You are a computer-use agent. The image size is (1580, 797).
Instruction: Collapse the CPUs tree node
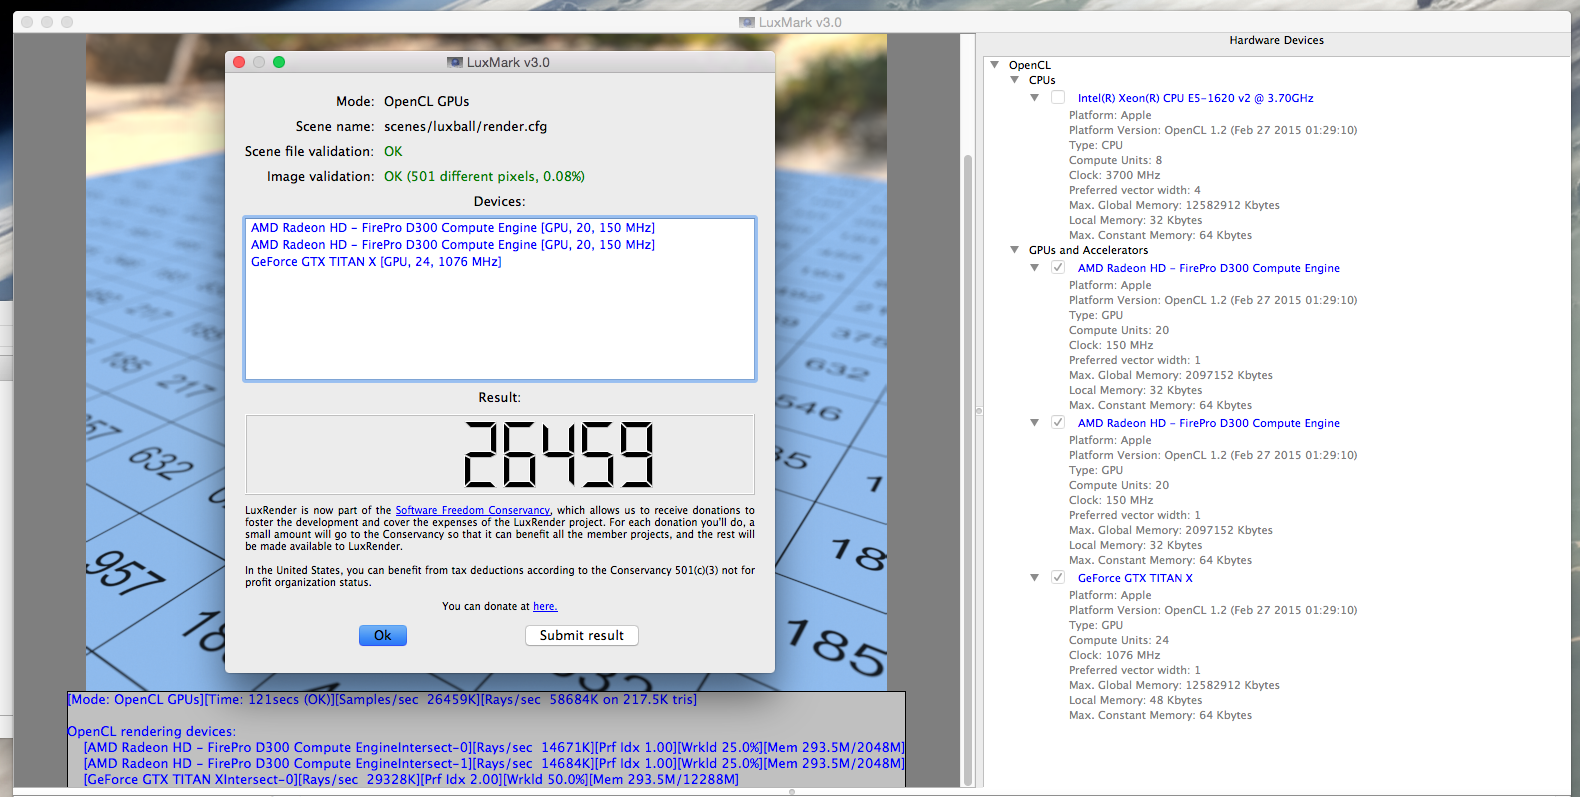(x=1014, y=80)
